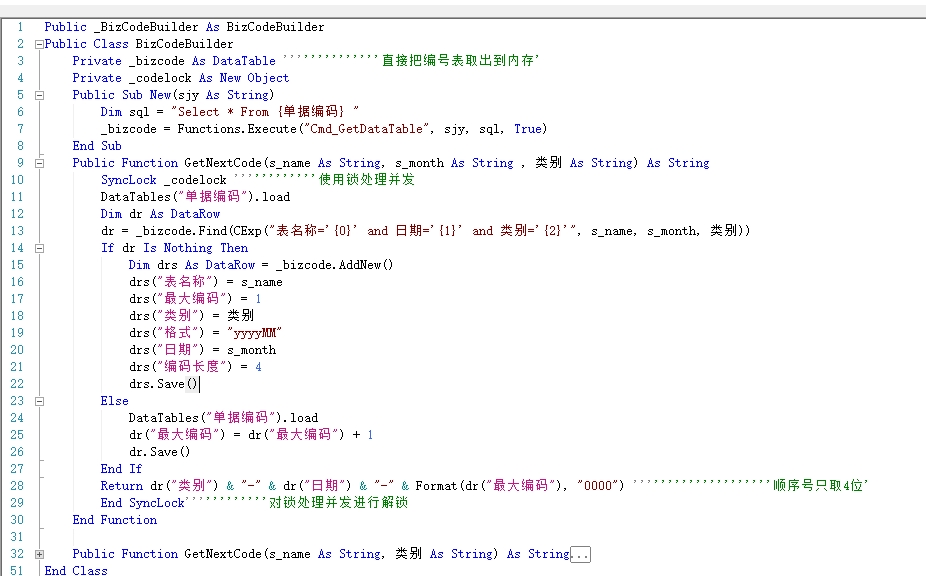Click 'drs("表名称") = s_name' line
The height and width of the screenshot is (576, 926).
pyautogui.click(x=206, y=282)
